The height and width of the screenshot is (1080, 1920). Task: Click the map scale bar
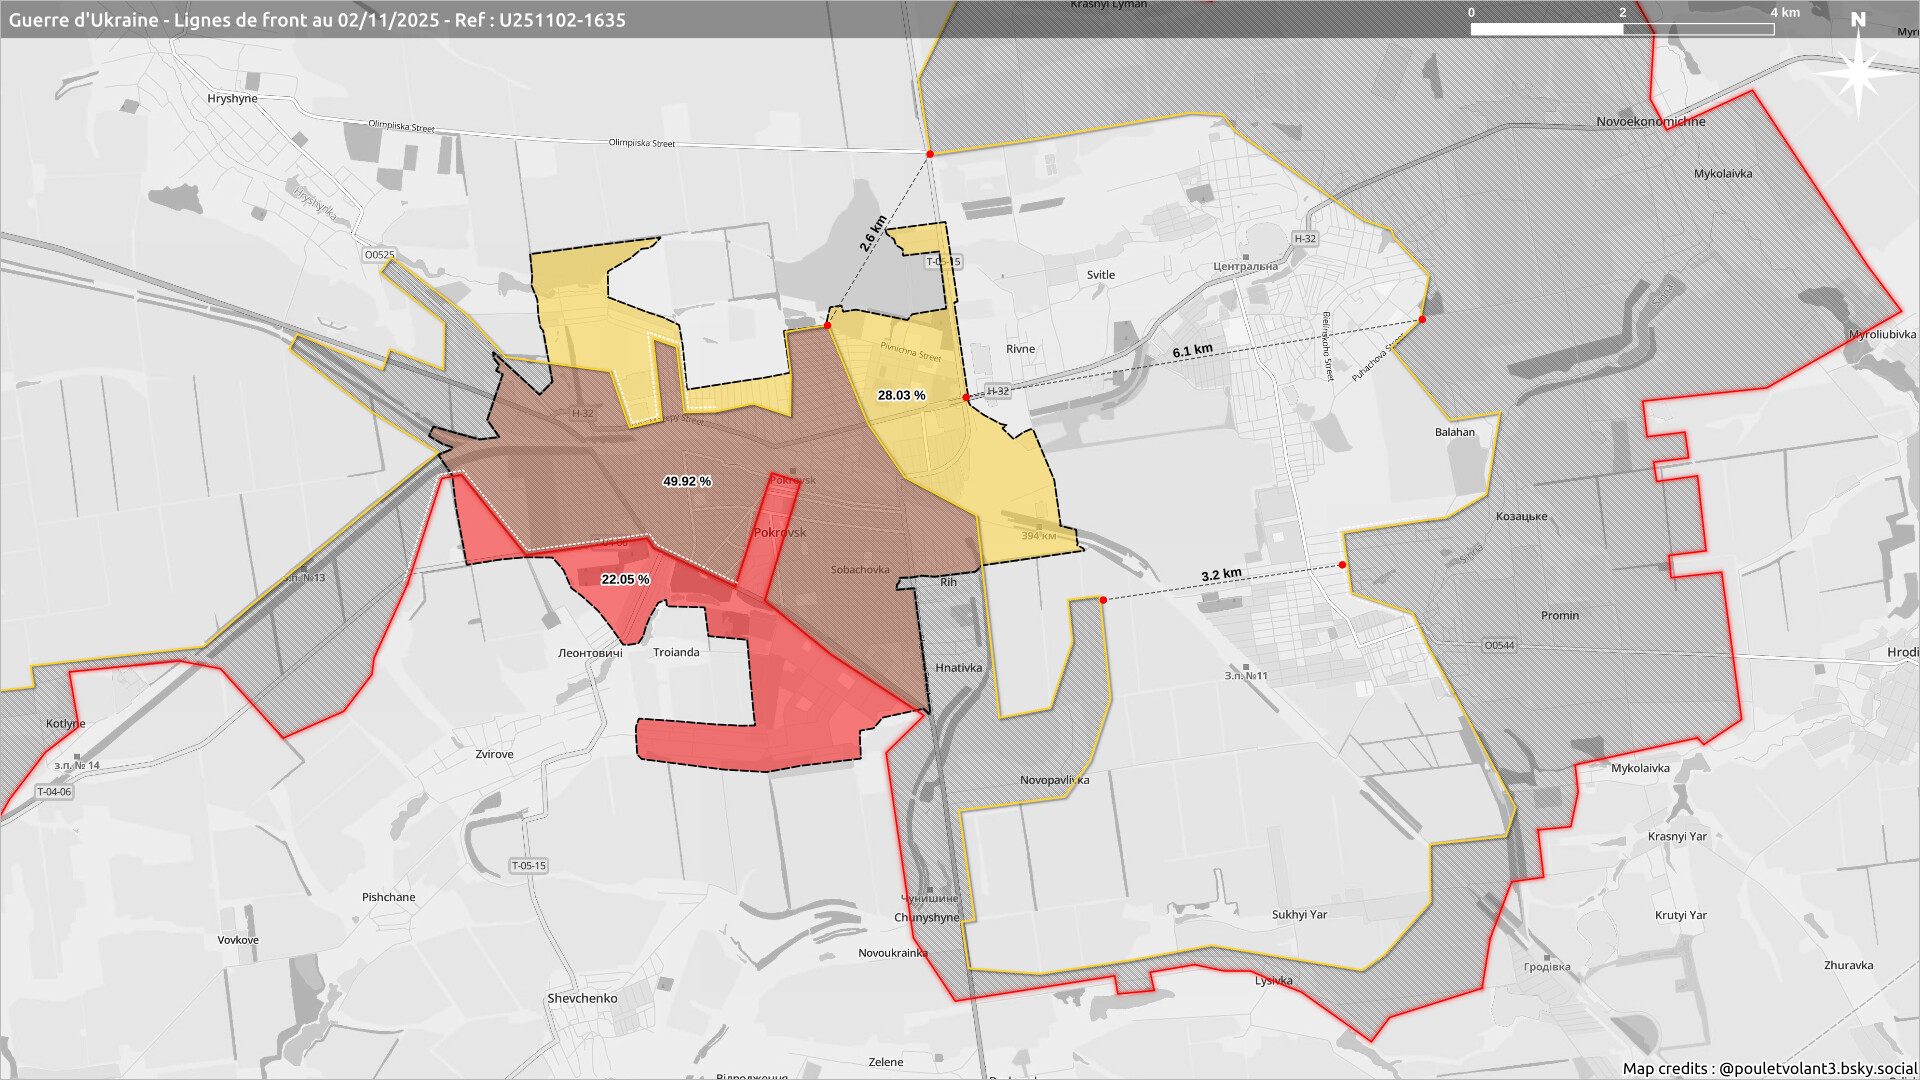pyautogui.click(x=1621, y=29)
